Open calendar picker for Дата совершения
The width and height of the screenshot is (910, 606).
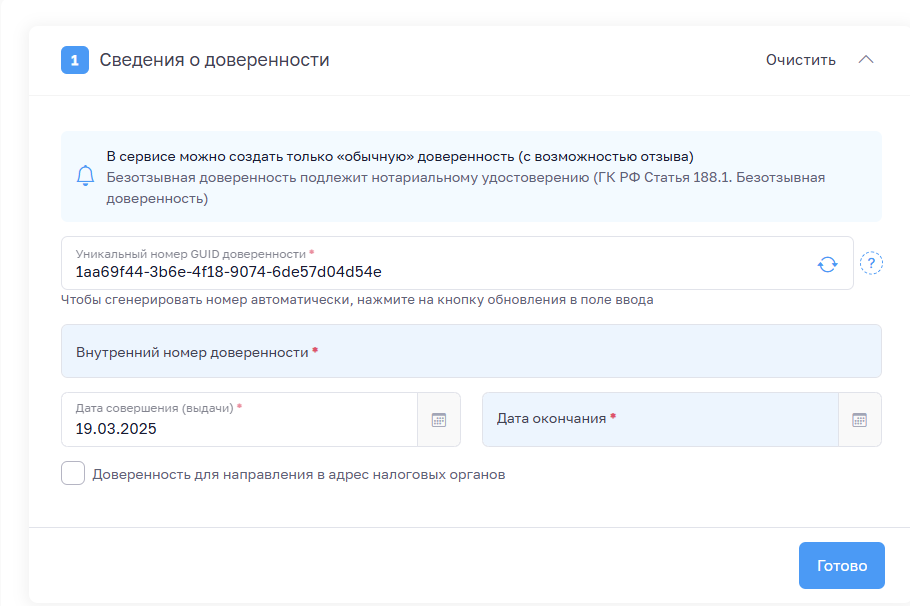(438, 420)
